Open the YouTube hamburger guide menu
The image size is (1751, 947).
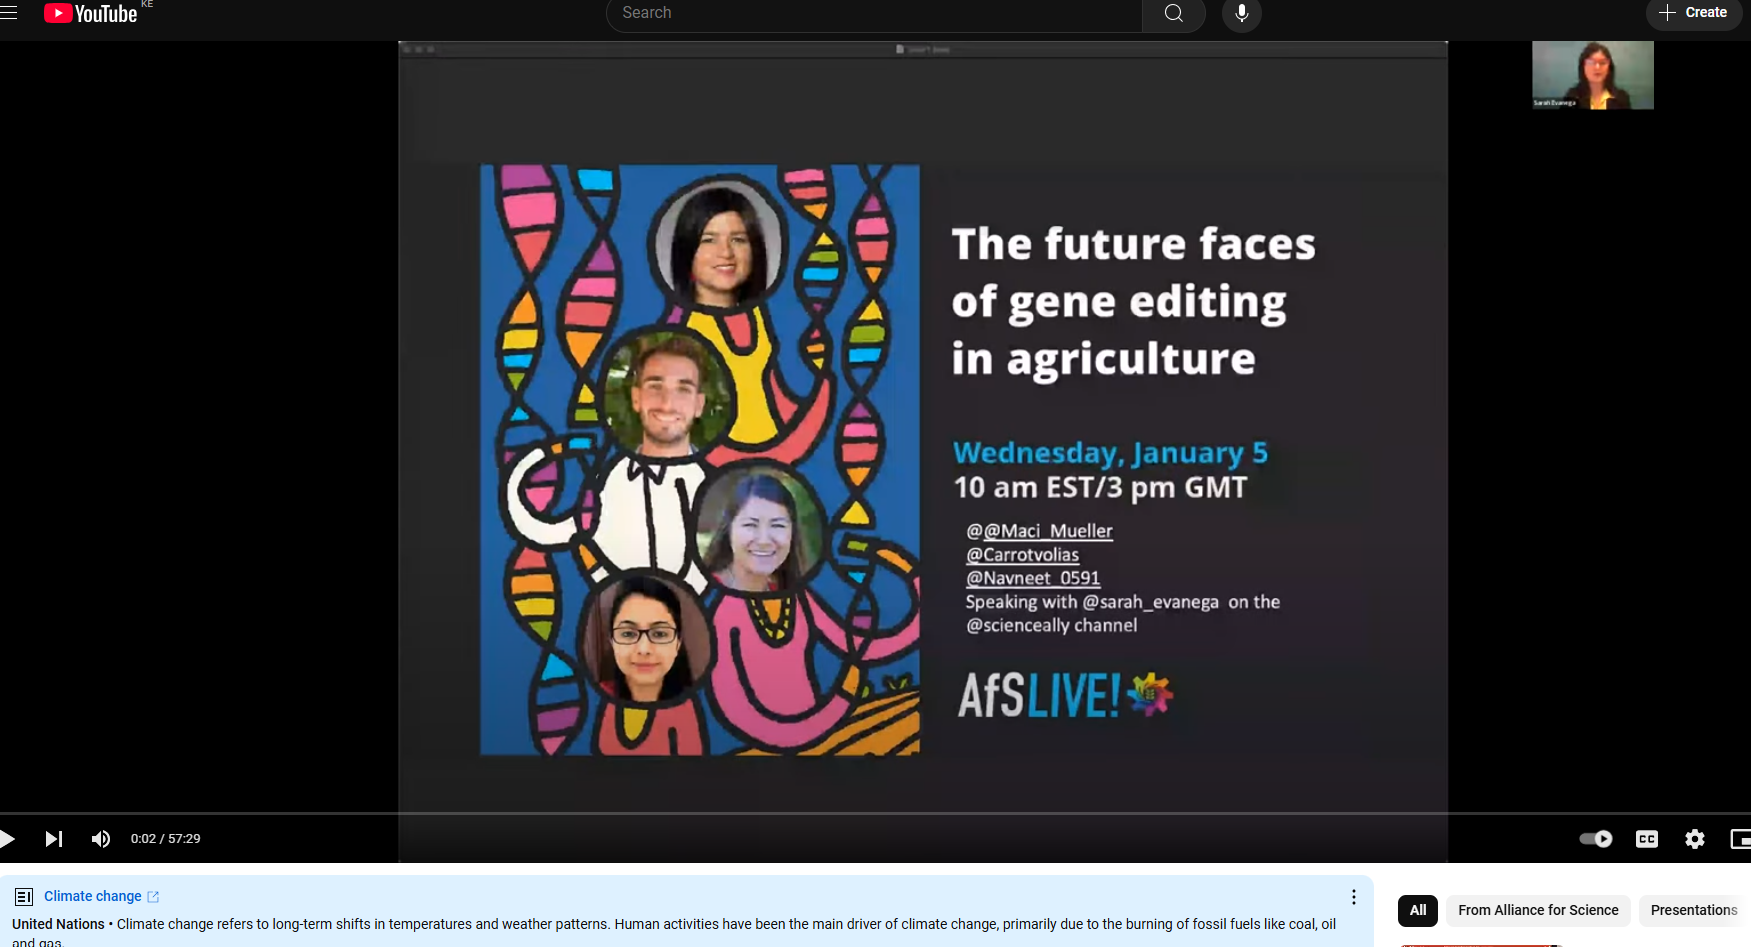[8, 13]
